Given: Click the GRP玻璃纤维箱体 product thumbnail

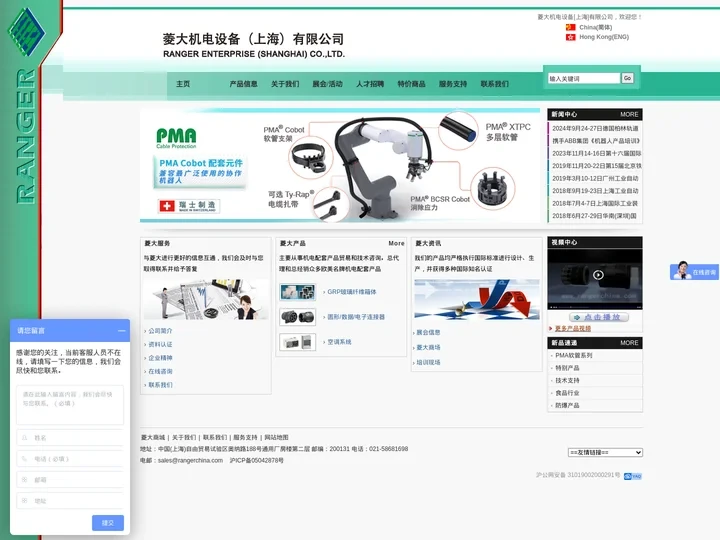Looking at the screenshot, I should 298,292.
